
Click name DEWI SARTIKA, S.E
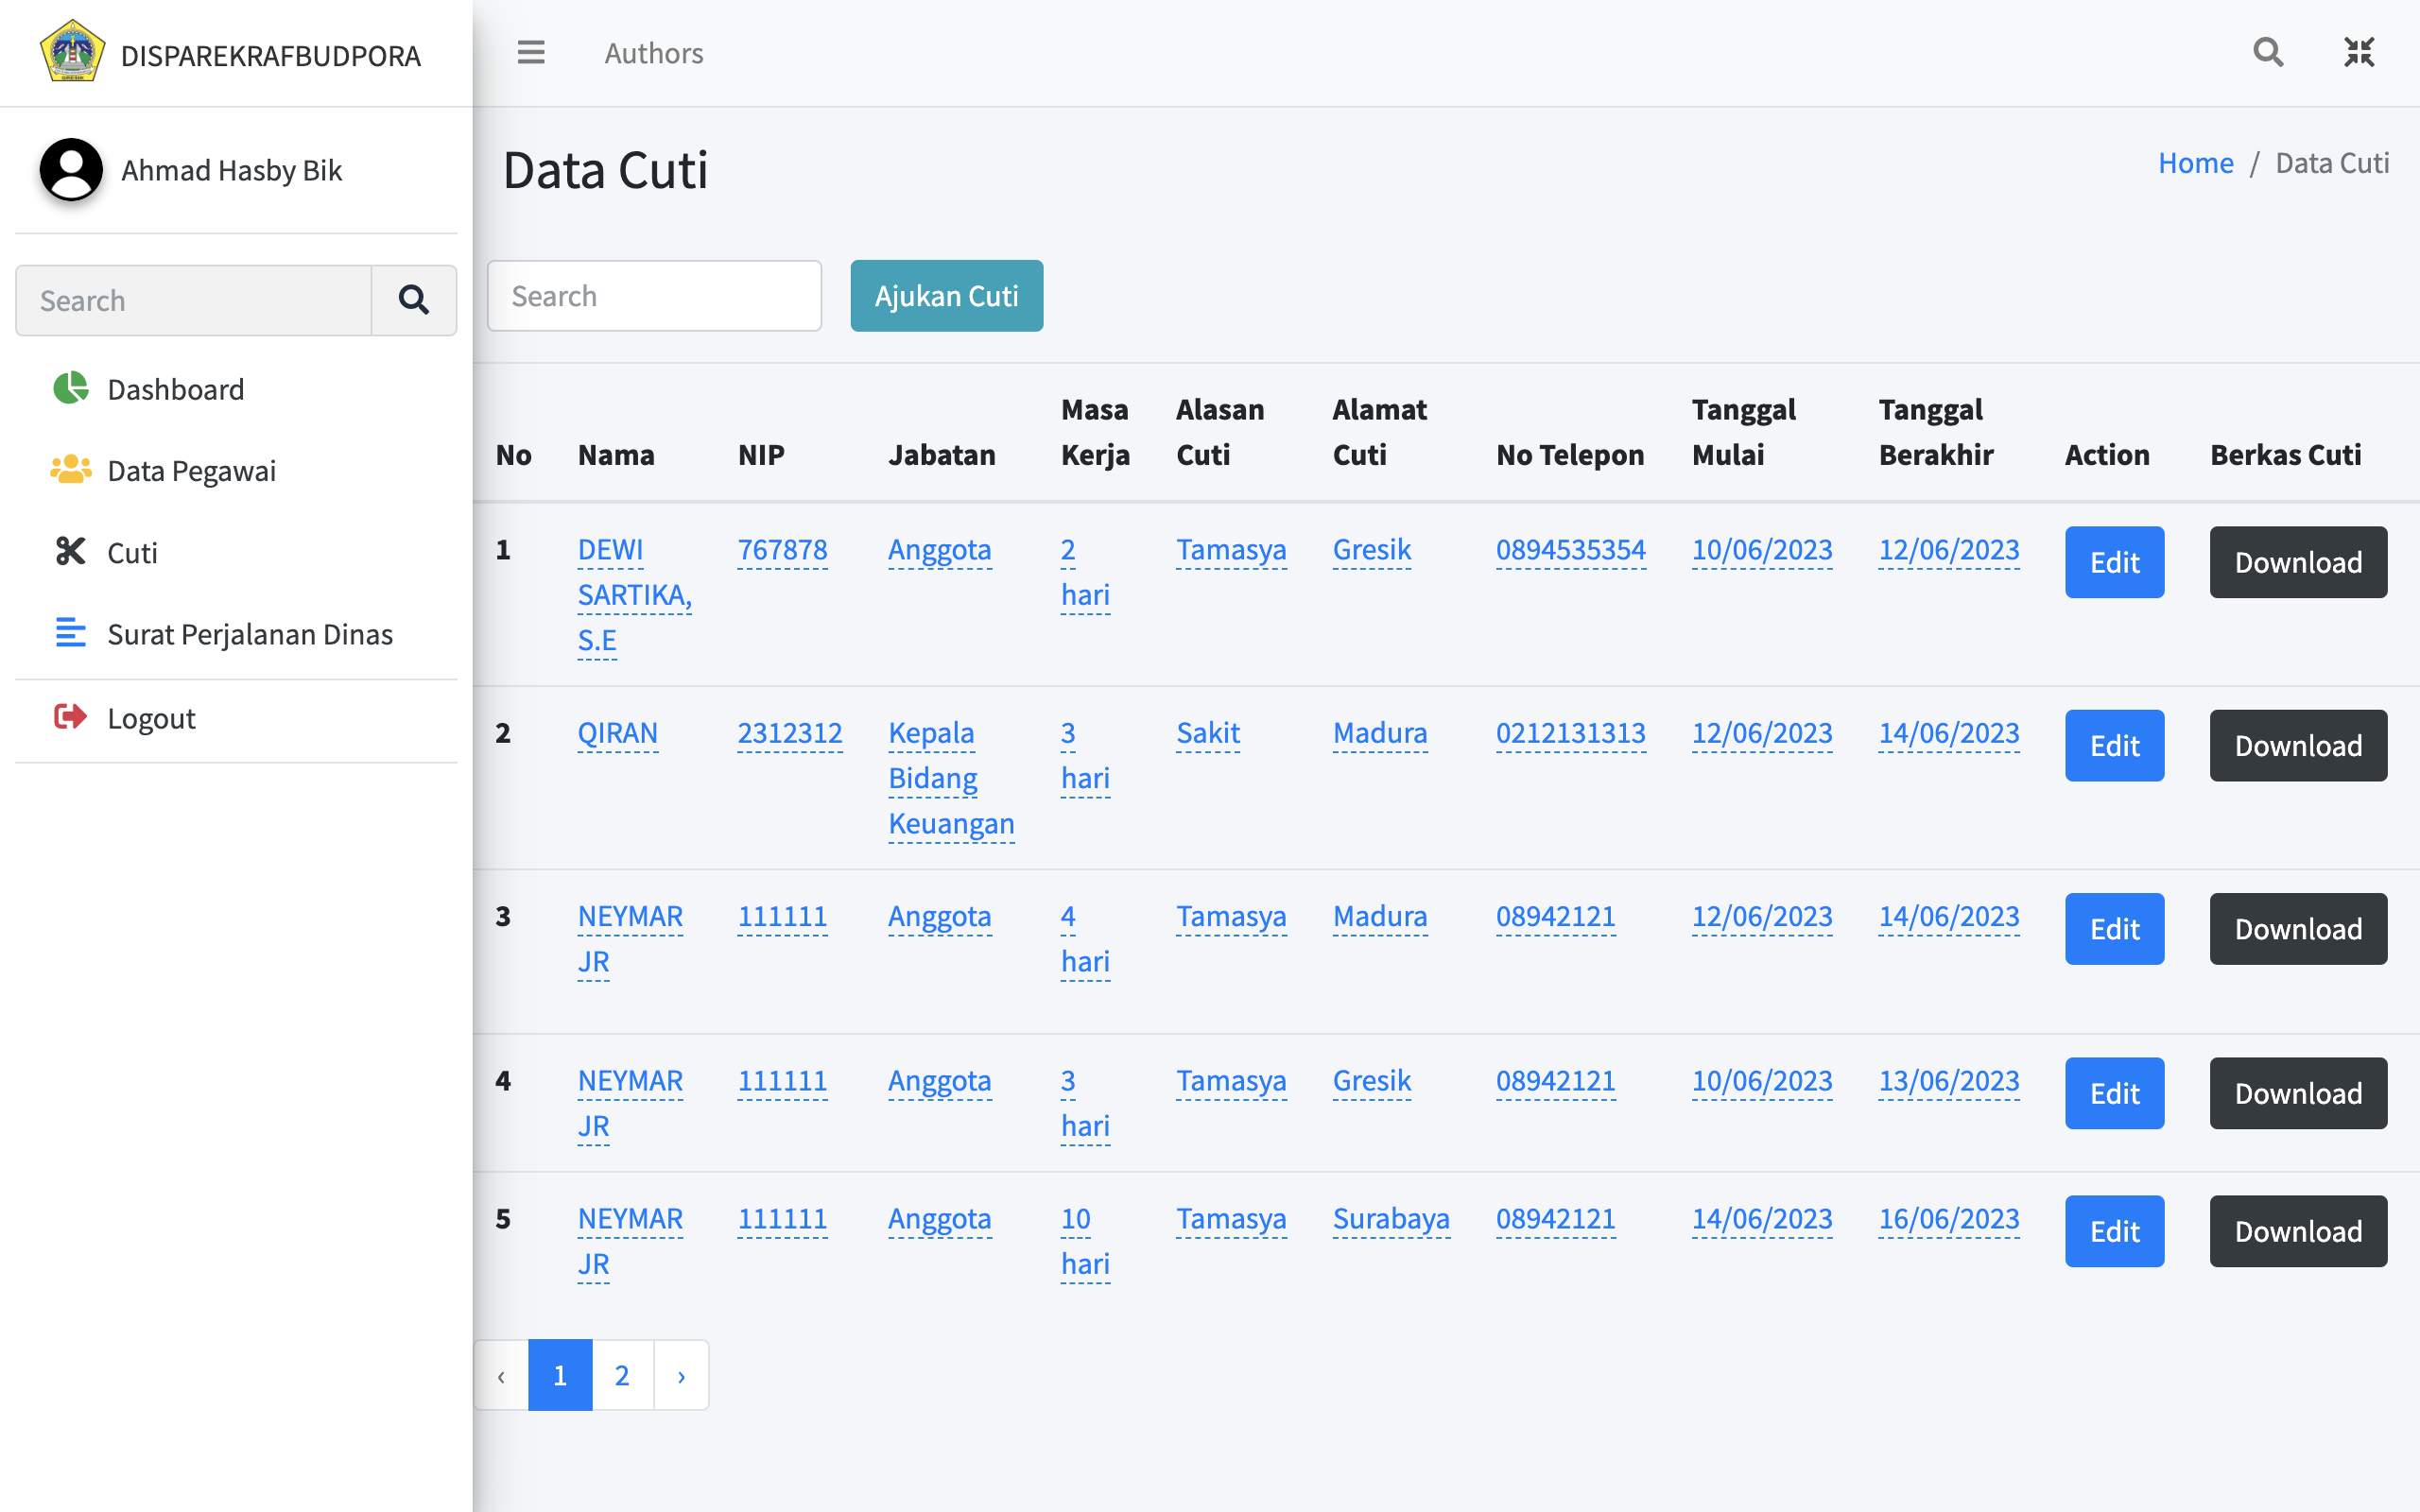[634, 595]
